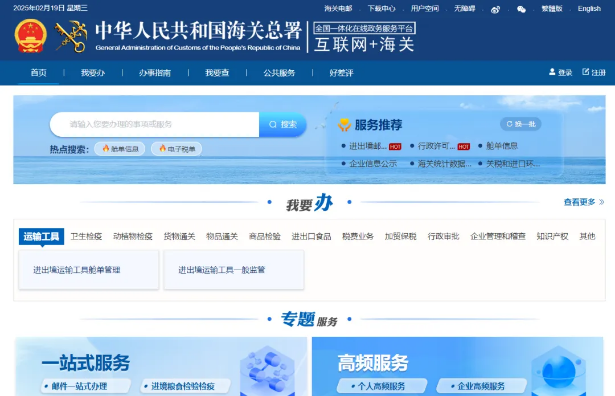Open 办事指南 navigation item
This screenshot has width=615, height=396.
pos(155,73)
